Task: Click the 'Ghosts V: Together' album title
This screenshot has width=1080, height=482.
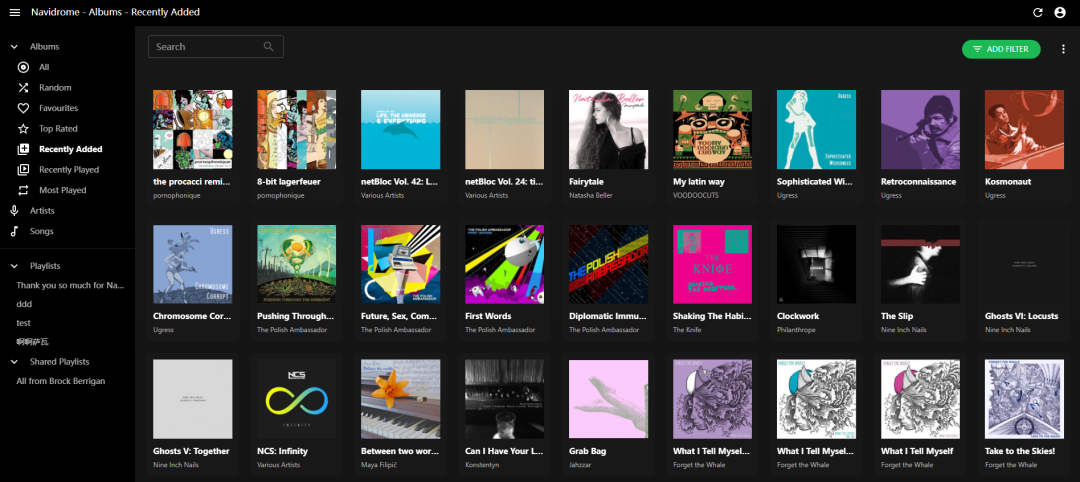Action: (x=191, y=451)
